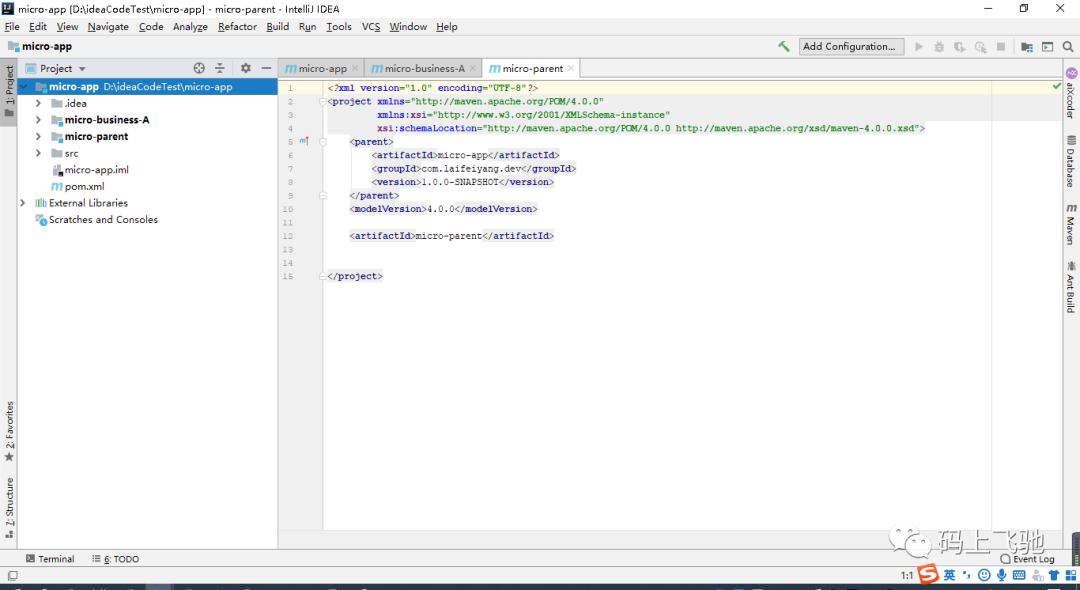Expand the src folder arrow
Viewport: 1080px width, 590px height.
[x=39, y=153]
